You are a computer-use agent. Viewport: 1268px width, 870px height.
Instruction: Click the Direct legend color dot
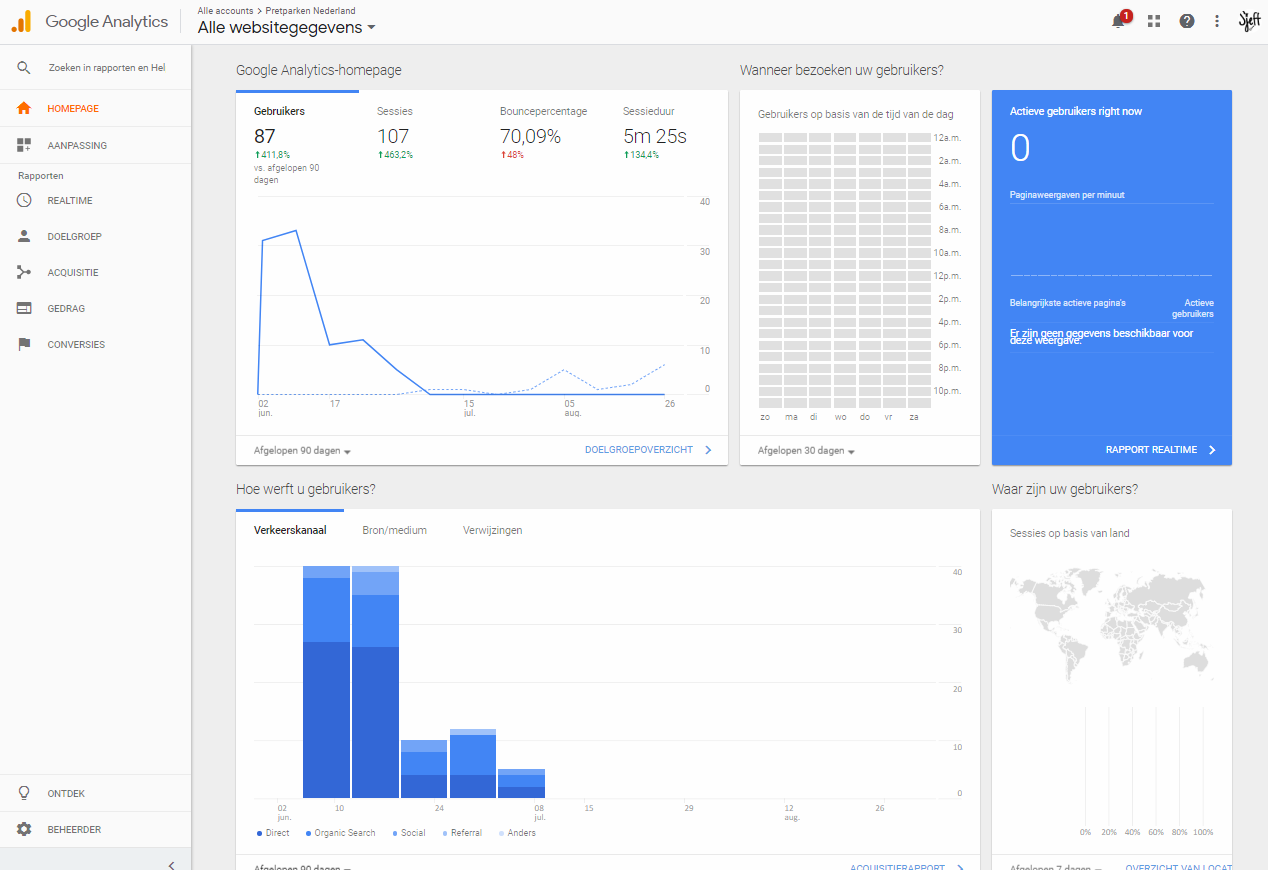point(260,833)
